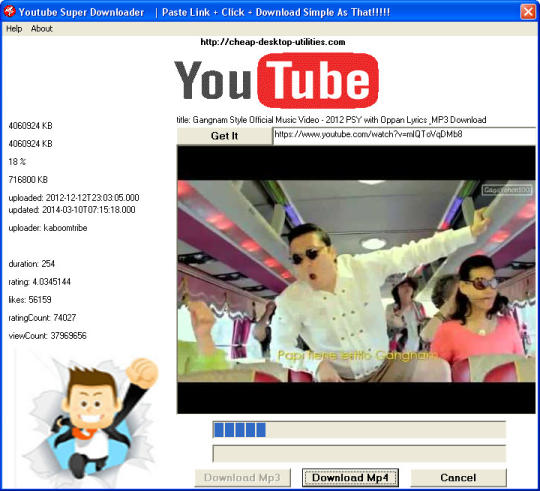540x491 pixels.
Task: Close the Youtube Super Downloader window
Action: 528,12
